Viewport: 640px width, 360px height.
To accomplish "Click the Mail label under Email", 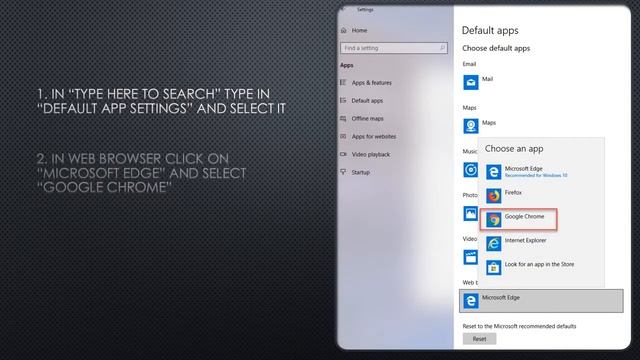I will (x=487, y=79).
